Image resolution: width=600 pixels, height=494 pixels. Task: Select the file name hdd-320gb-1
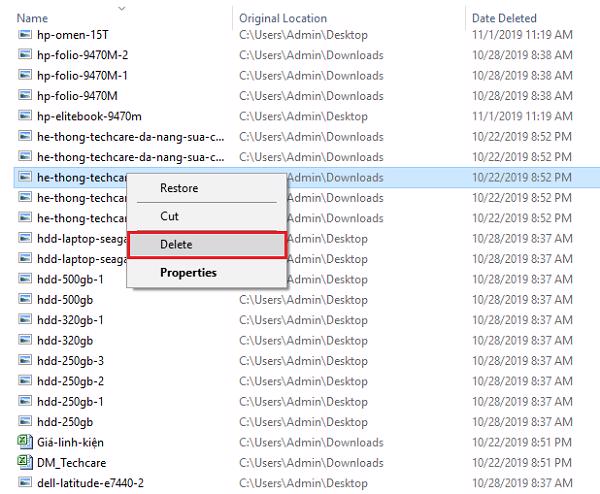(x=70, y=320)
